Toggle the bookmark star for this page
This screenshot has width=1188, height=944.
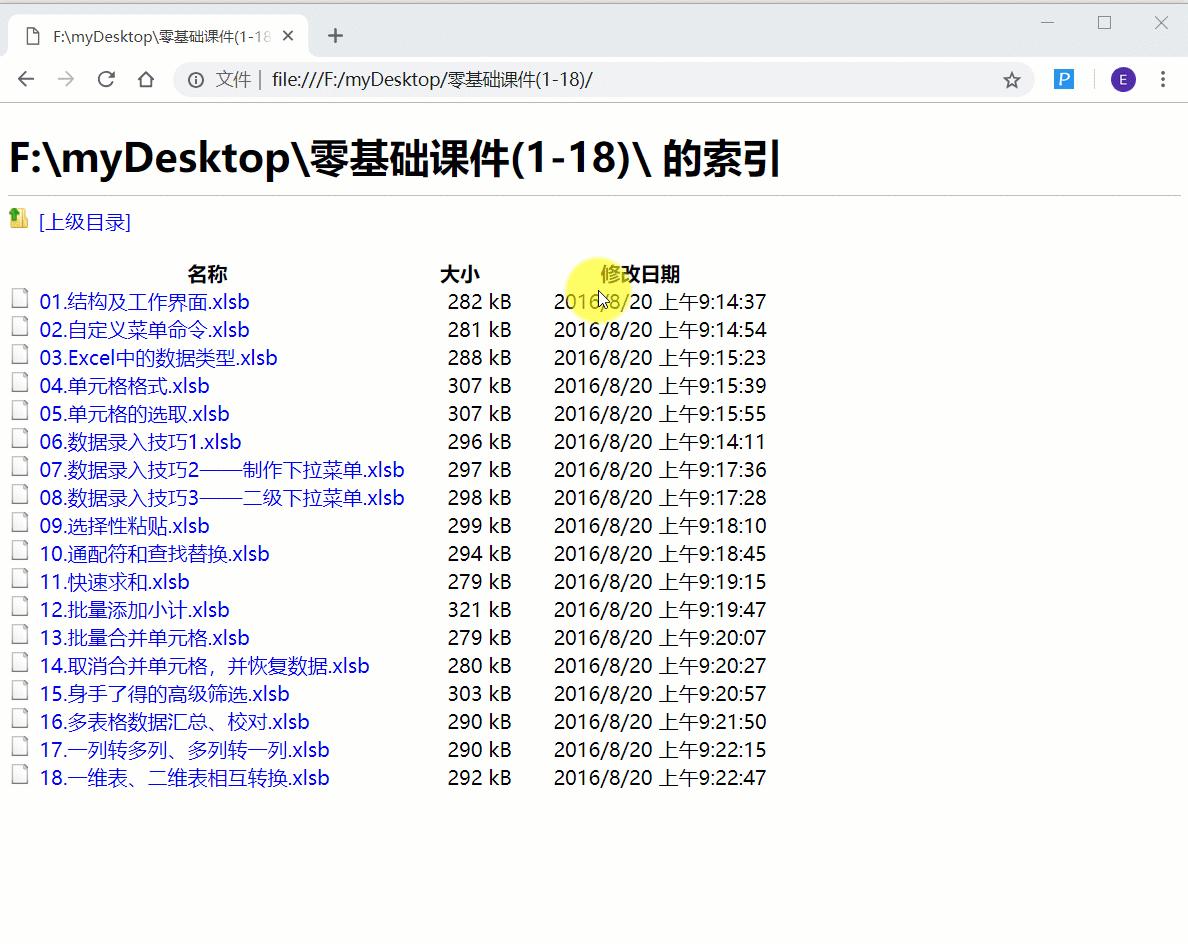[1011, 79]
